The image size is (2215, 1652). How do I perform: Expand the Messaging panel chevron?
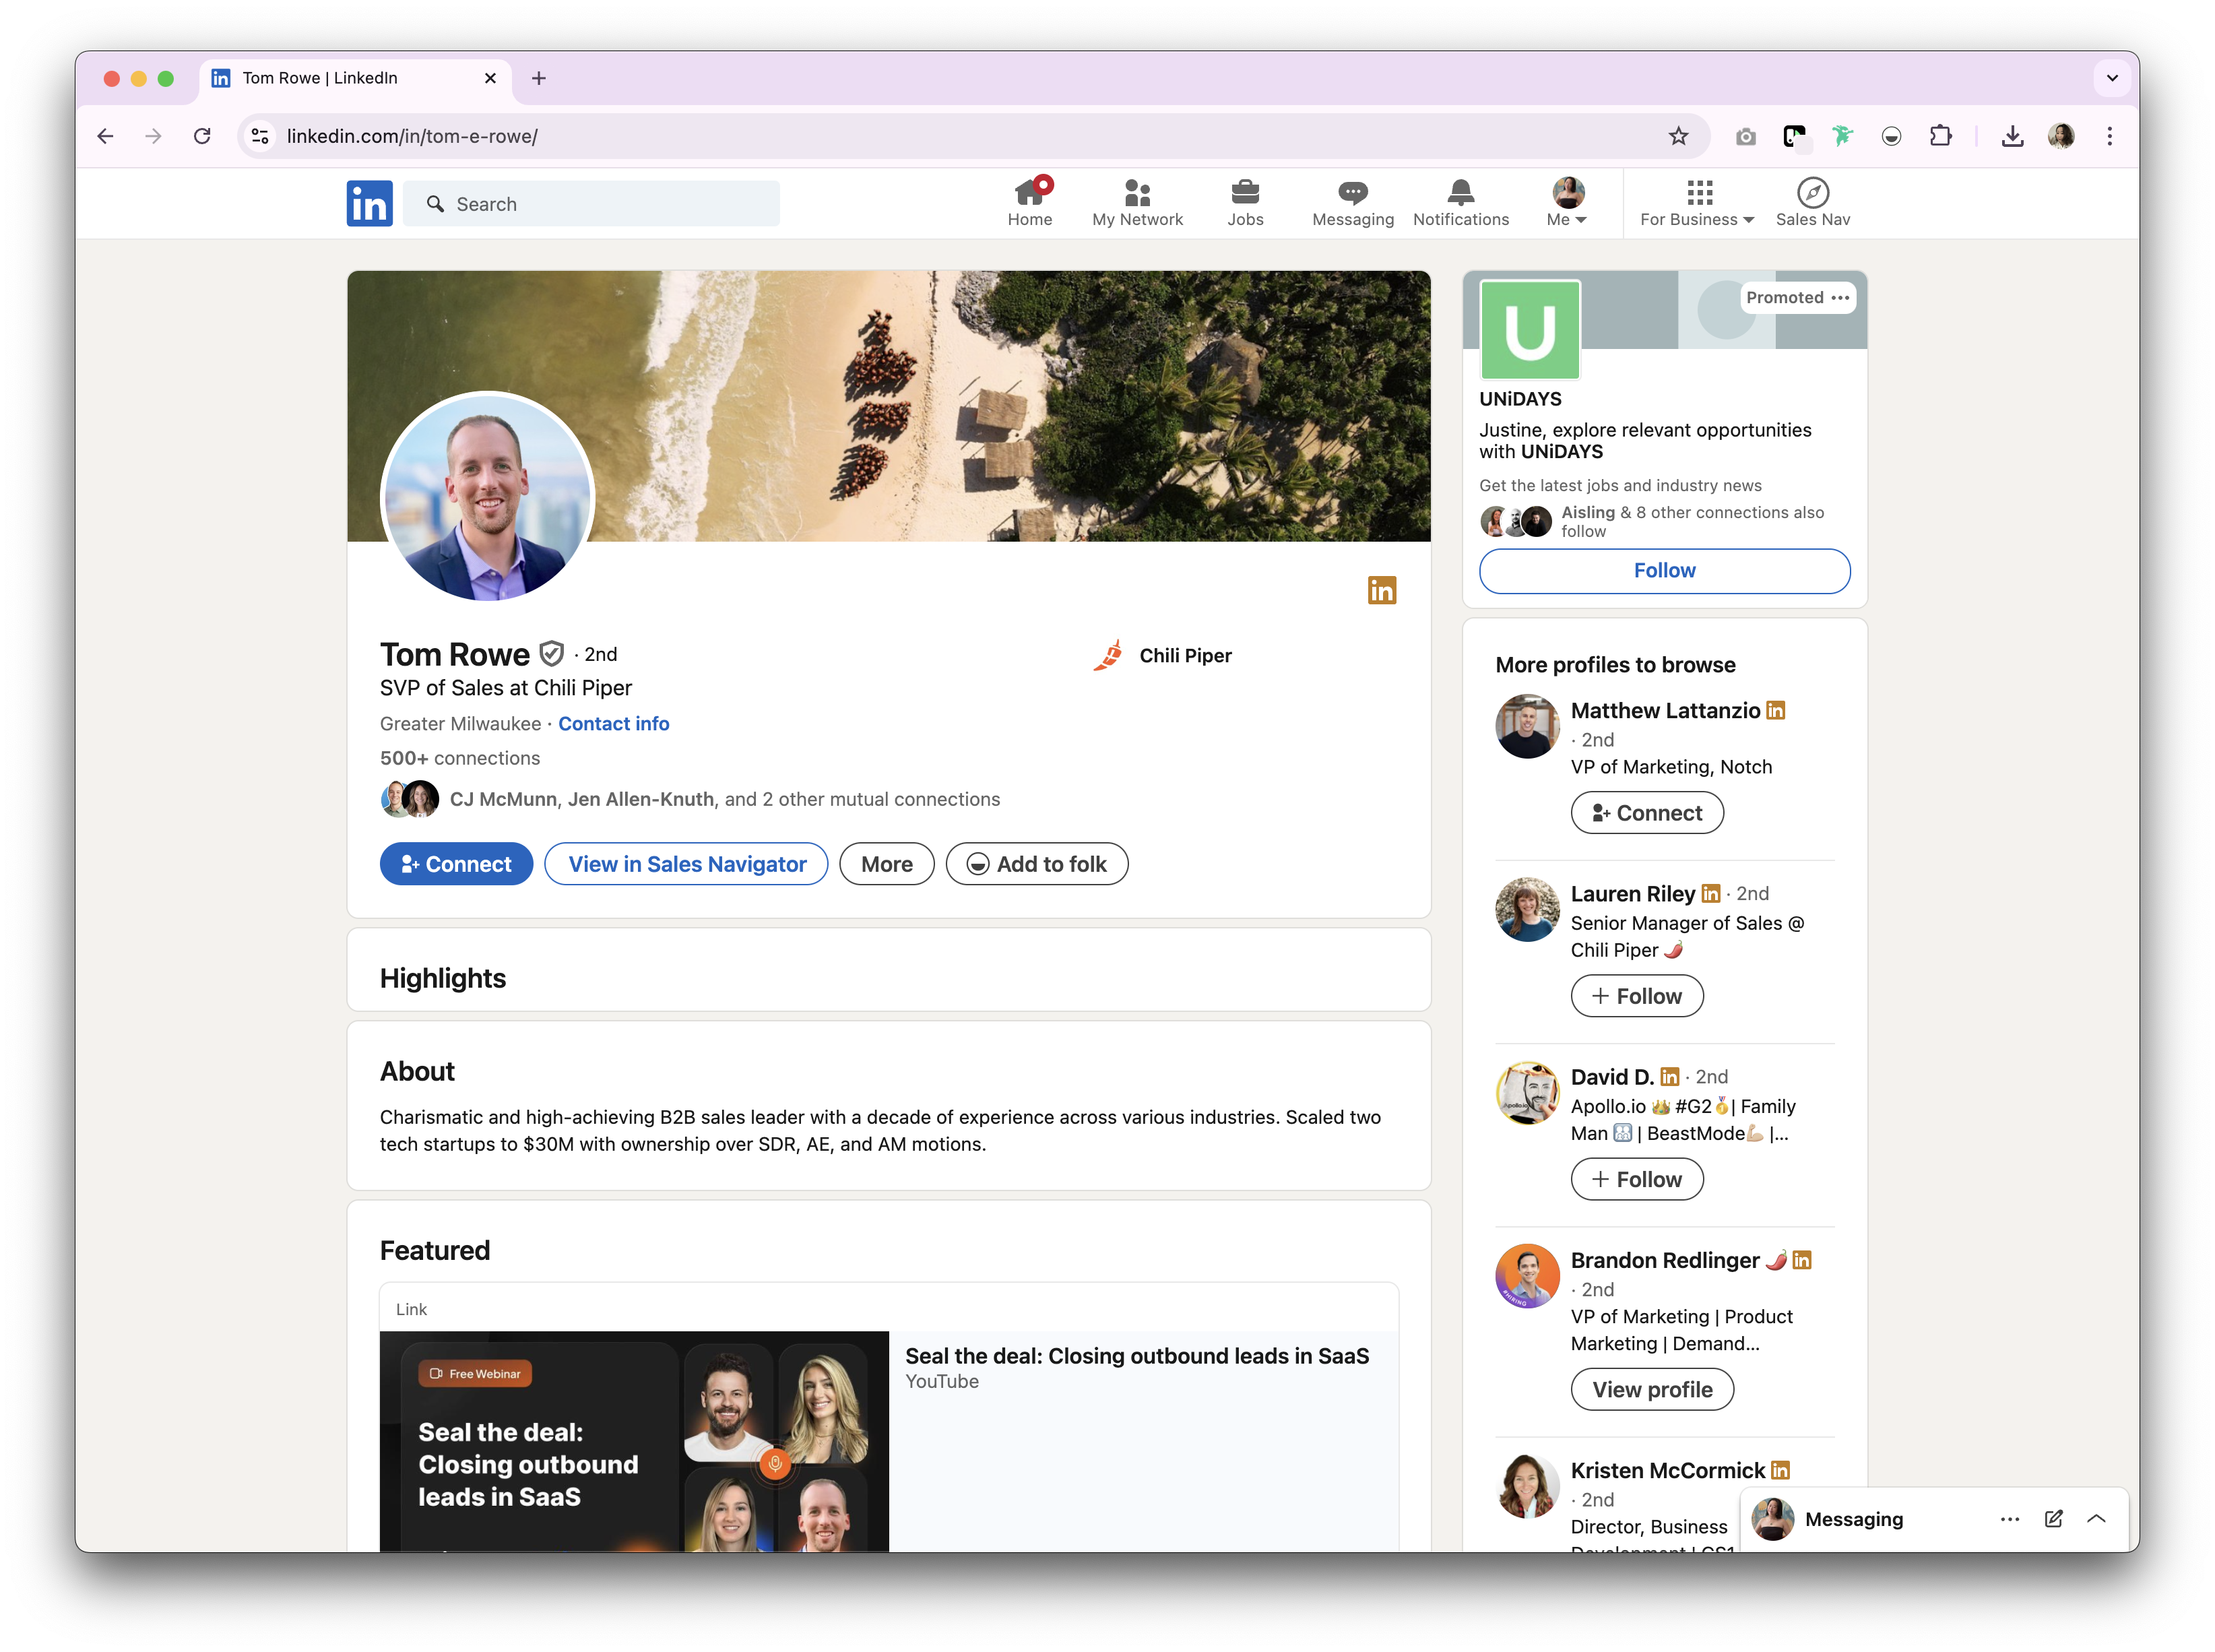(2097, 1519)
